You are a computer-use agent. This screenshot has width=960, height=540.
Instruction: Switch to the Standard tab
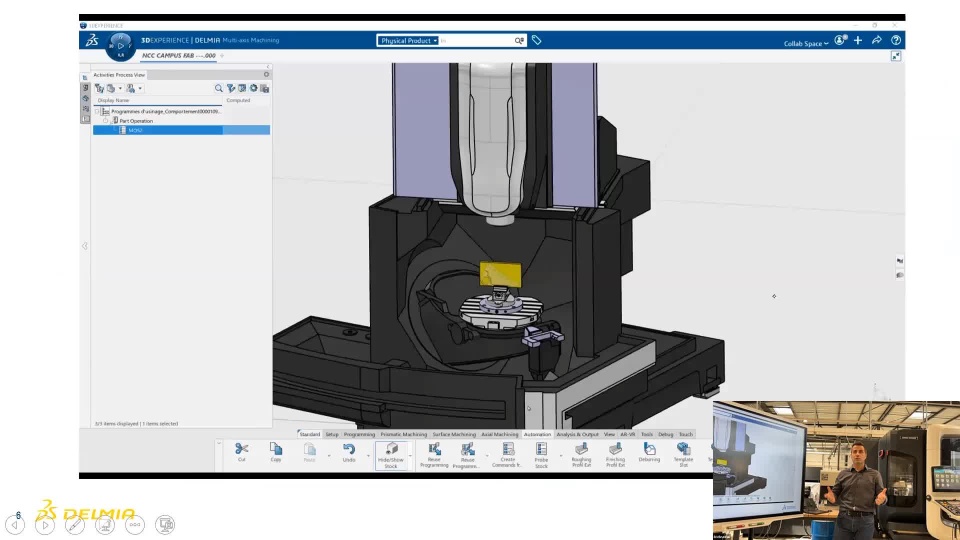point(309,434)
